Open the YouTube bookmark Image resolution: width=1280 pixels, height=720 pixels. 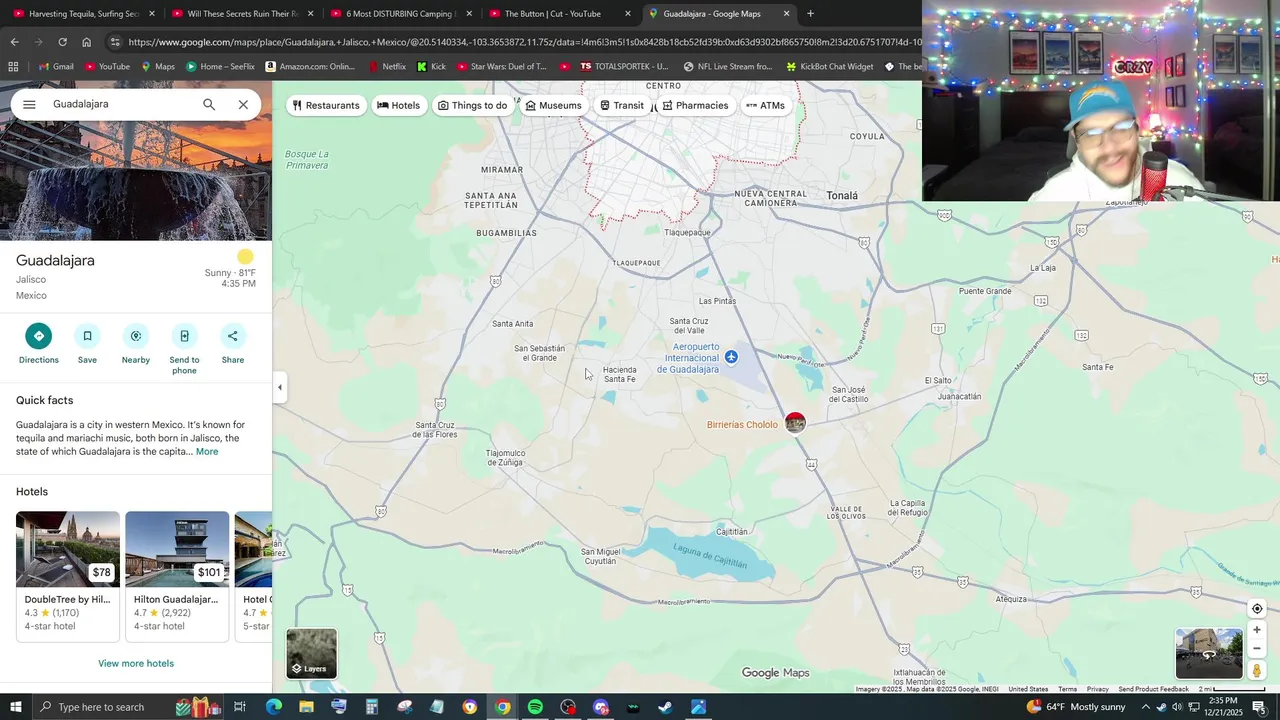pyautogui.click(x=107, y=67)
